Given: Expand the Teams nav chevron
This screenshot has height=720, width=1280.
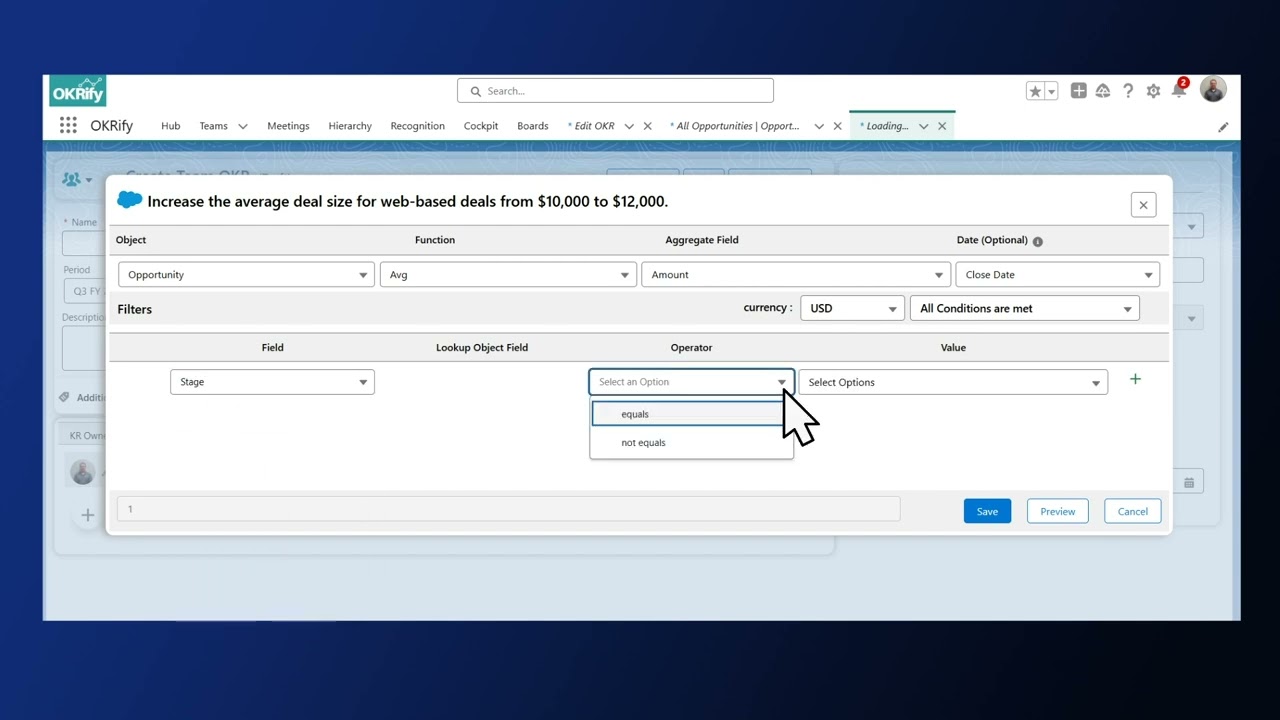Looking at the screenshot, I should point(242,126).
